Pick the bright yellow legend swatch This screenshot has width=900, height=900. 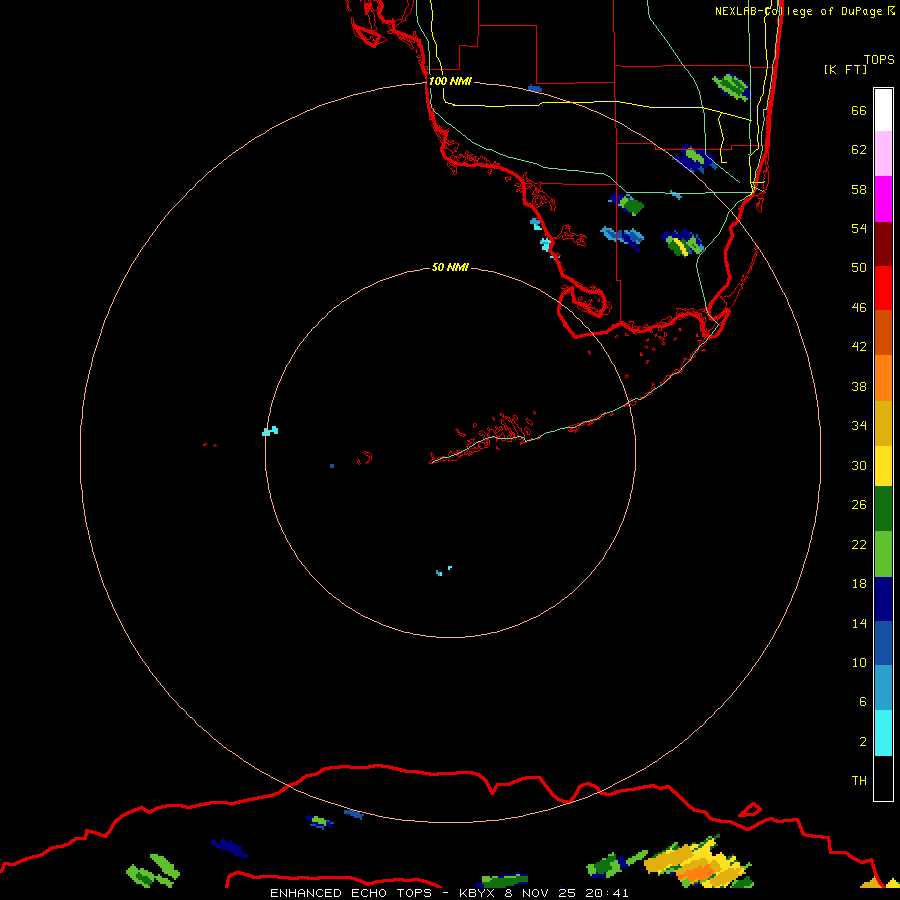[x=883, y=466]
